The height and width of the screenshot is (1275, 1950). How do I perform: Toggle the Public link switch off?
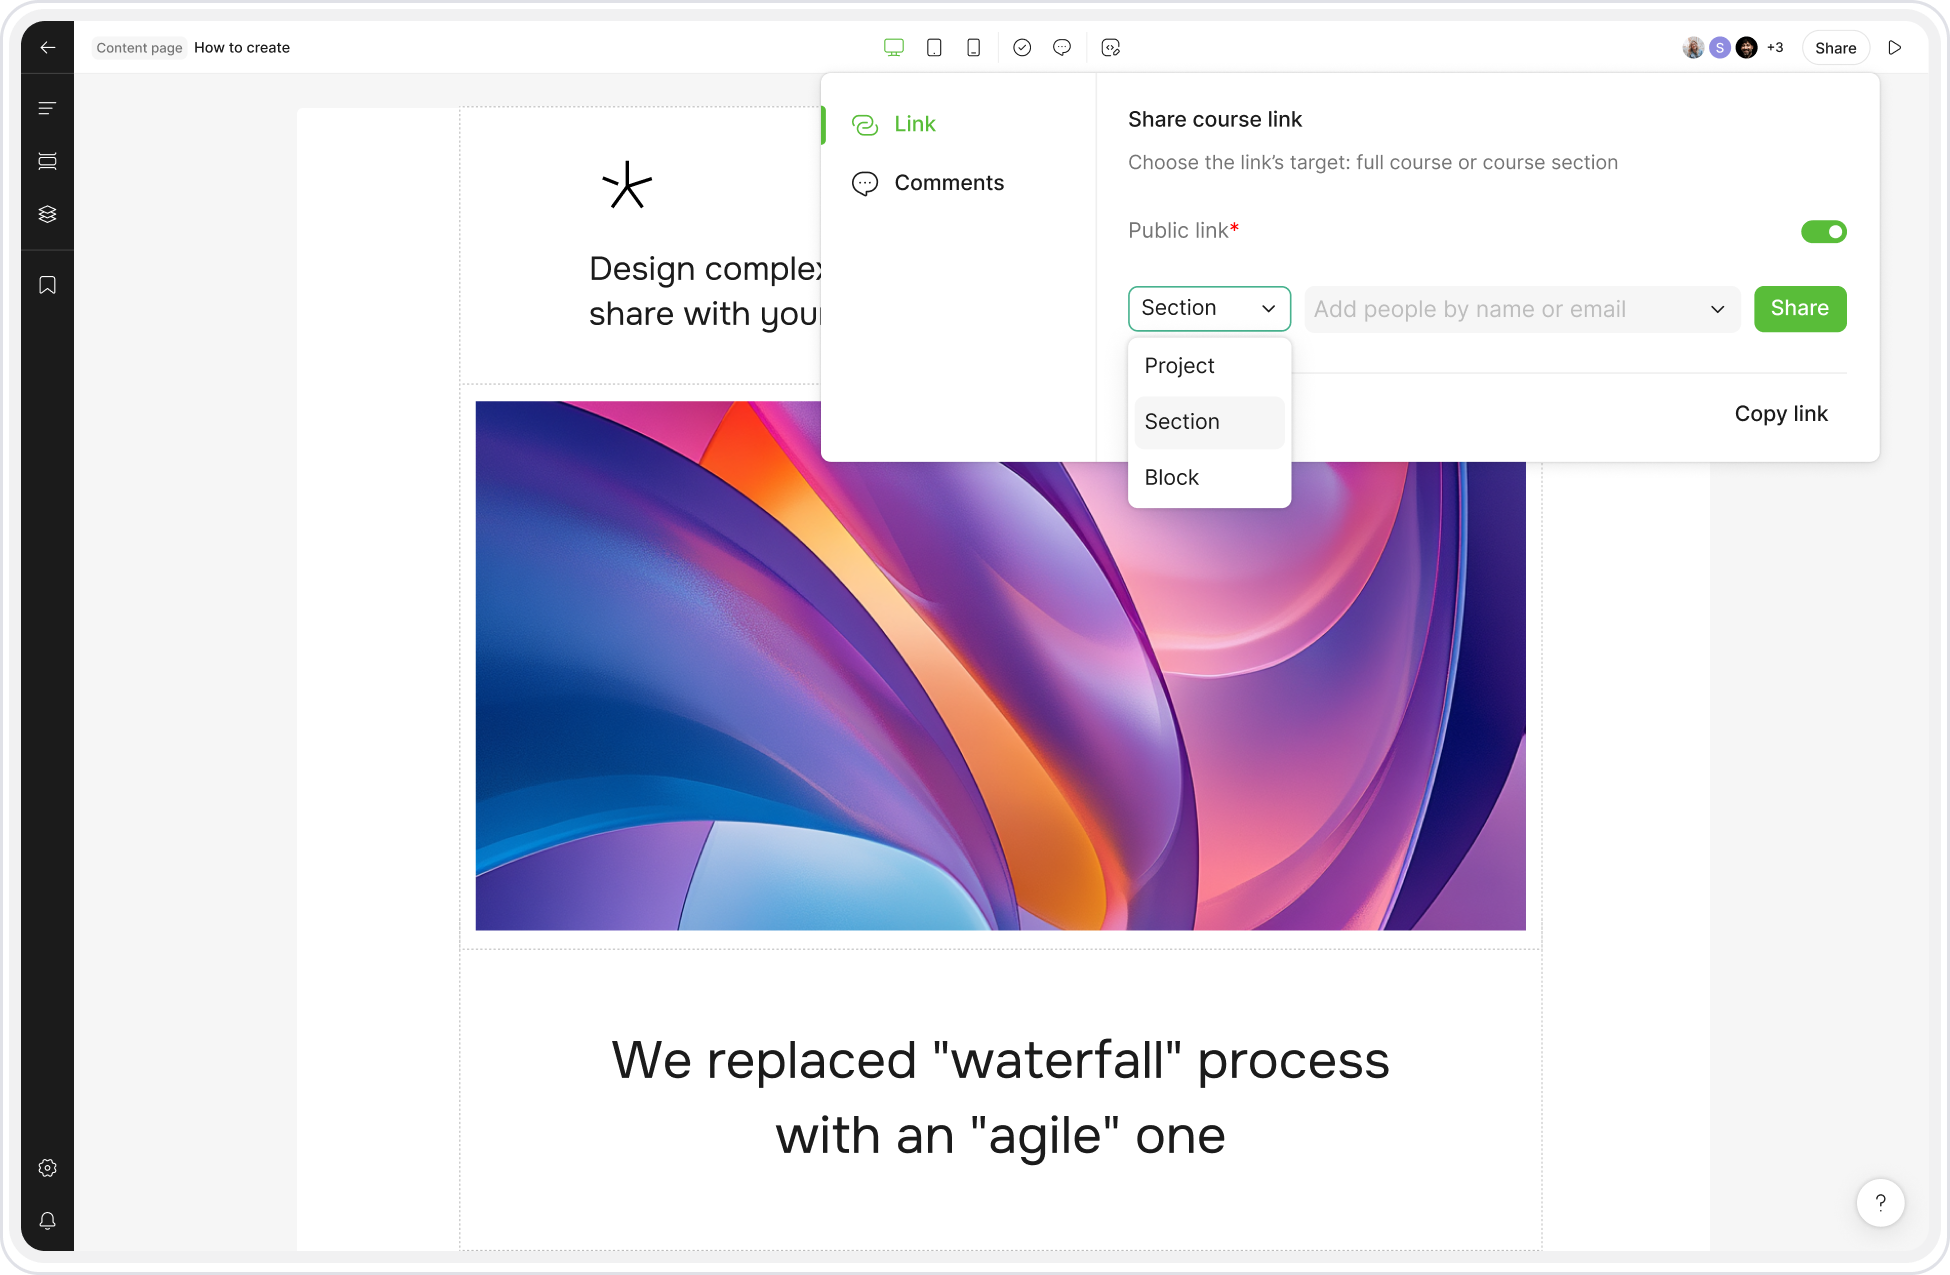click(x=1823, y=232)
